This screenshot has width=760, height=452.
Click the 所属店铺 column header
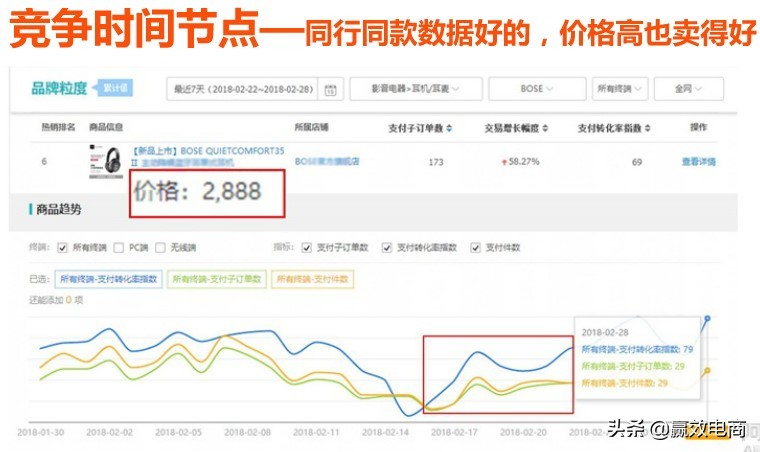tap(312, 127)
